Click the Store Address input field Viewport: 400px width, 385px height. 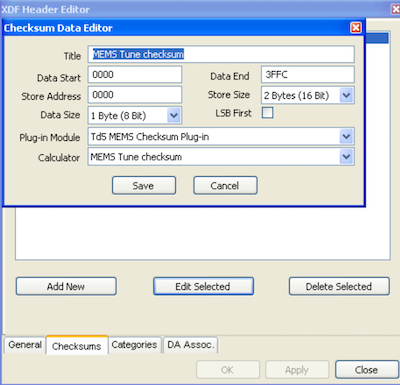[135, 95]
